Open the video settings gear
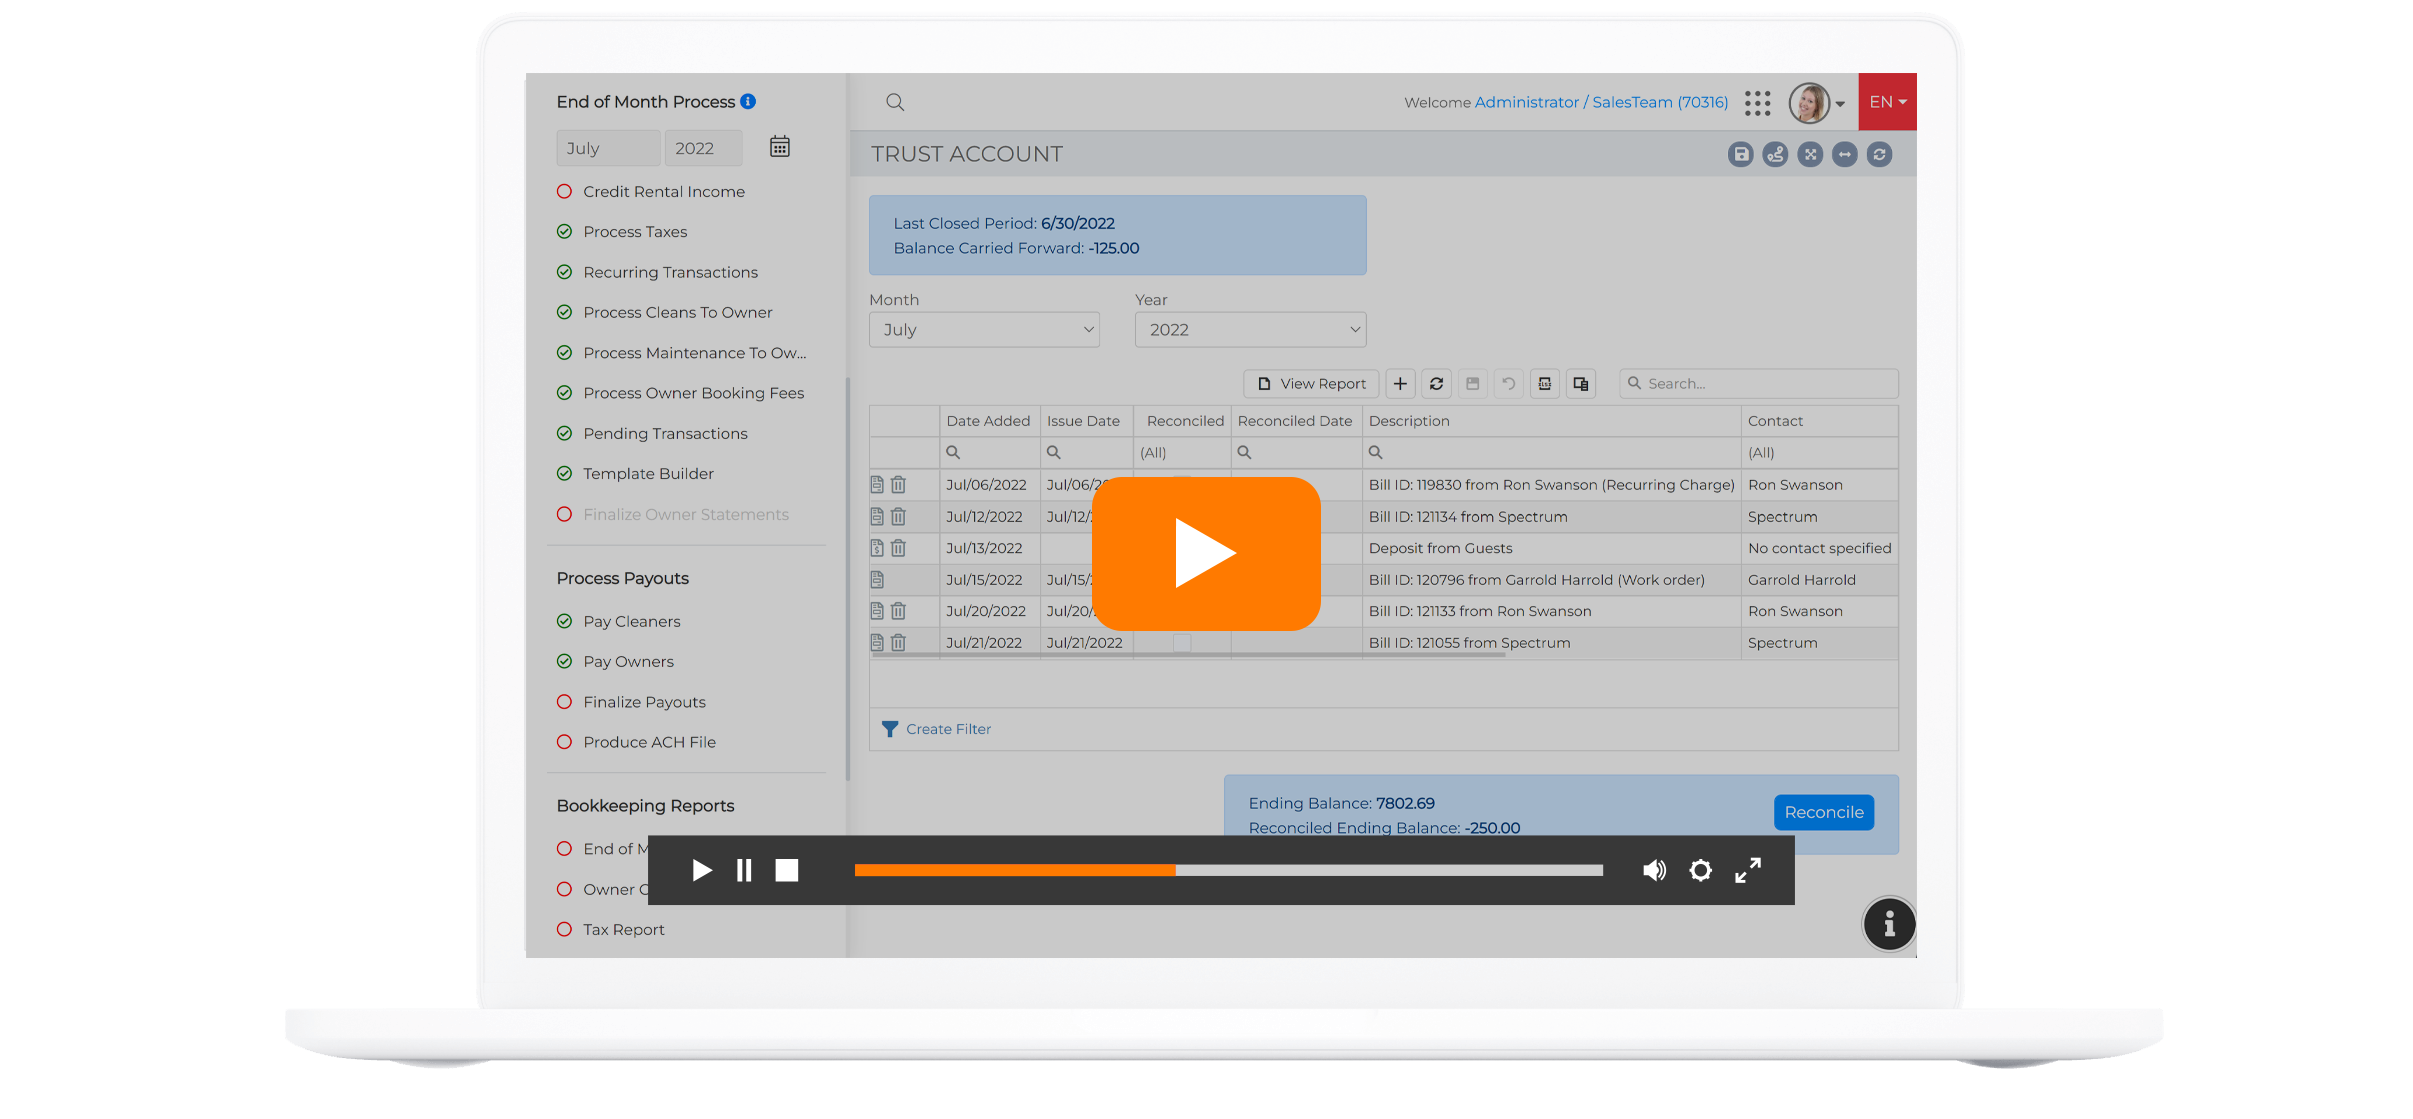The height and width of the screenshot is (1119, 2413). pos(1700,870)
